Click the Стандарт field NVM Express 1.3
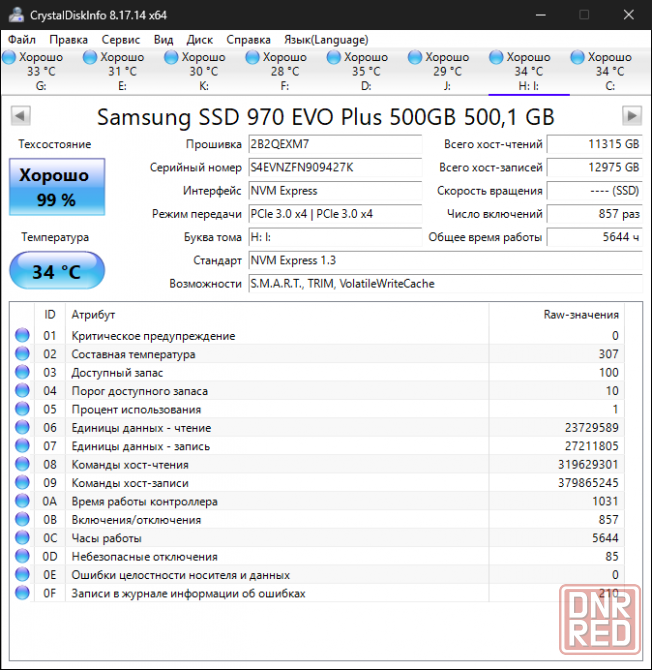This screenshot has height=670, width=652. tap(445, 260)
